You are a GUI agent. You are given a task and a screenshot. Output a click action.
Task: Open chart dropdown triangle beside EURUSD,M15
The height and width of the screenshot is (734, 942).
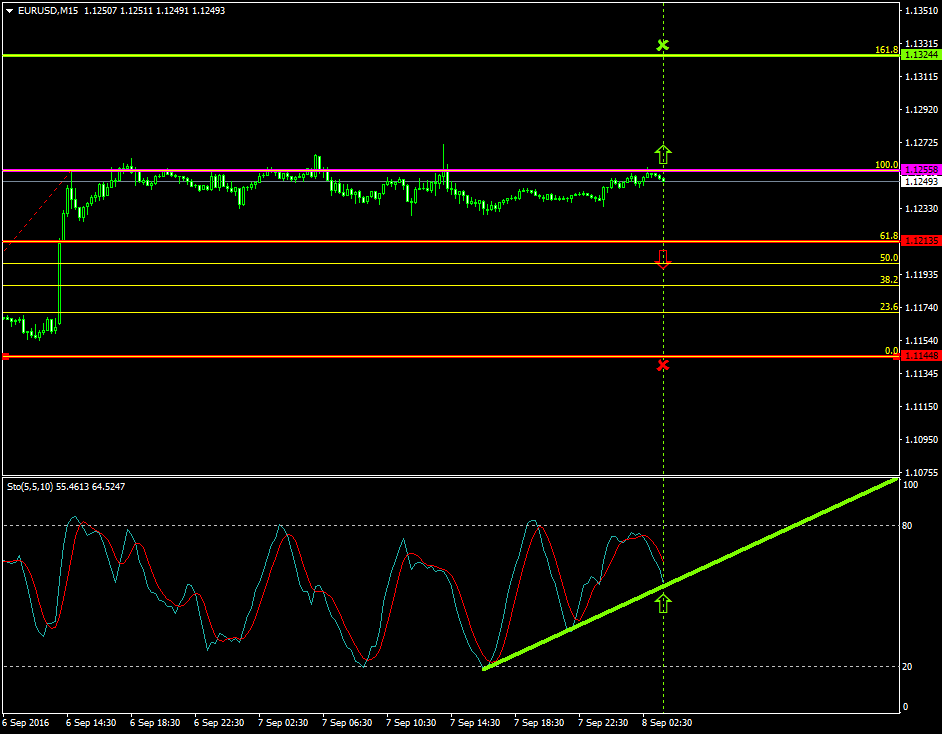9,11
